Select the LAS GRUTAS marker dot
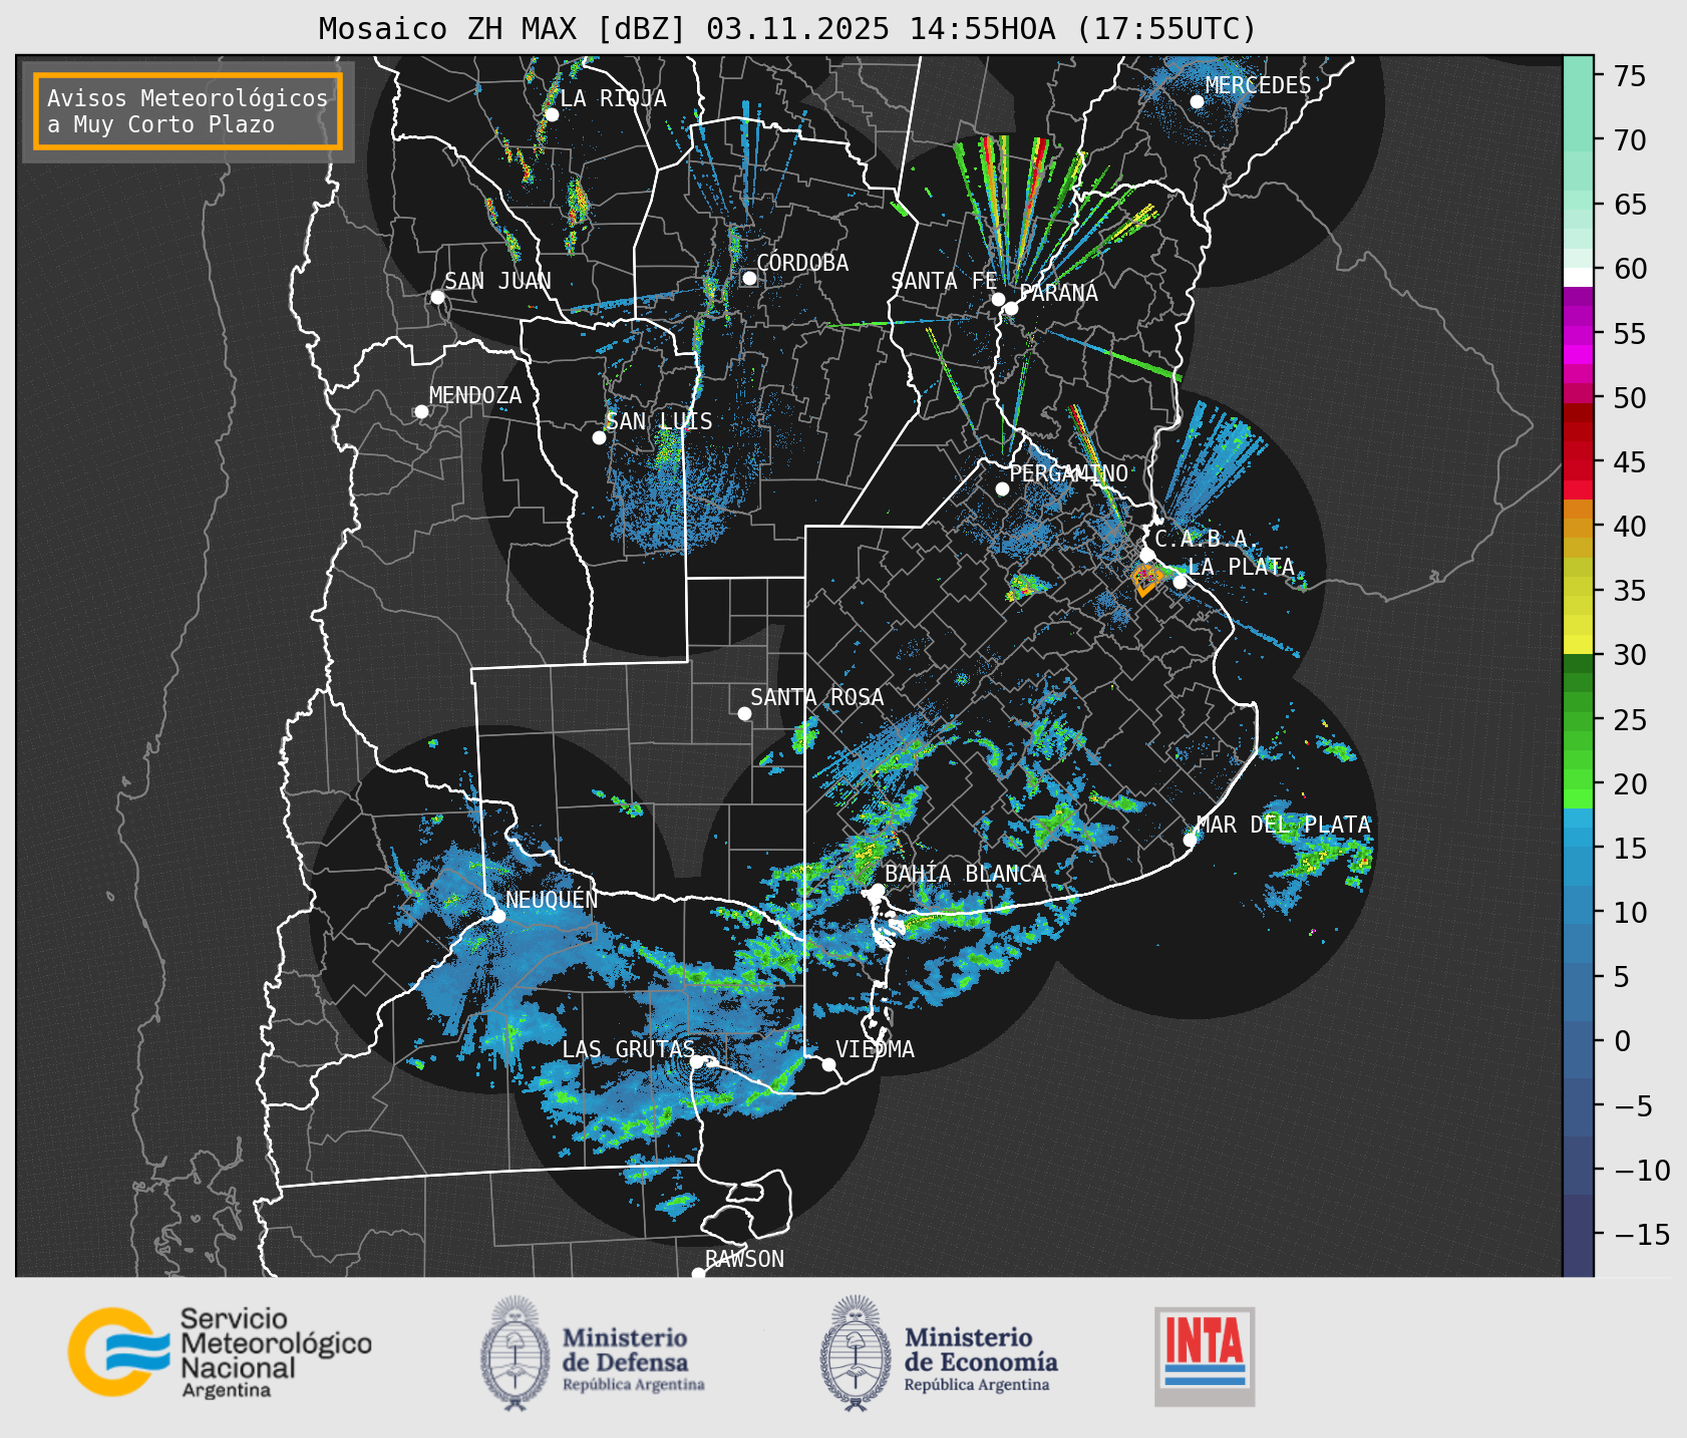The height and width of the screenshot is (1438, 1687). click(697, 1061)
